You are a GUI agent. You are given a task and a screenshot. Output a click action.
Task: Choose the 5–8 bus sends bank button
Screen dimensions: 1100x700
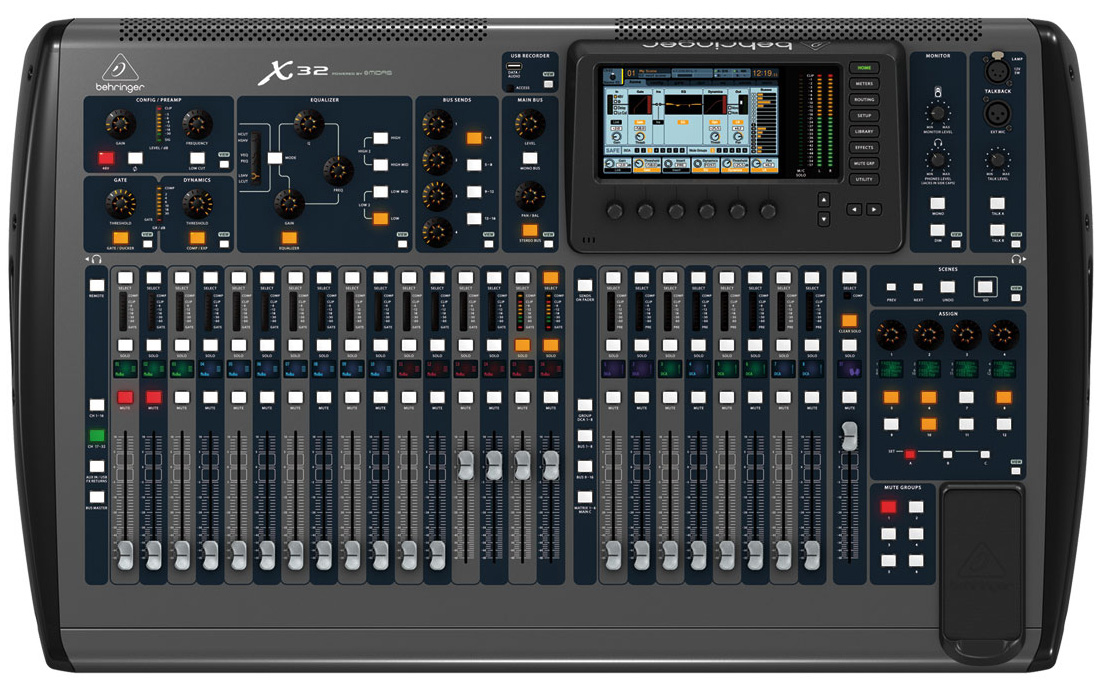(474, 165)
